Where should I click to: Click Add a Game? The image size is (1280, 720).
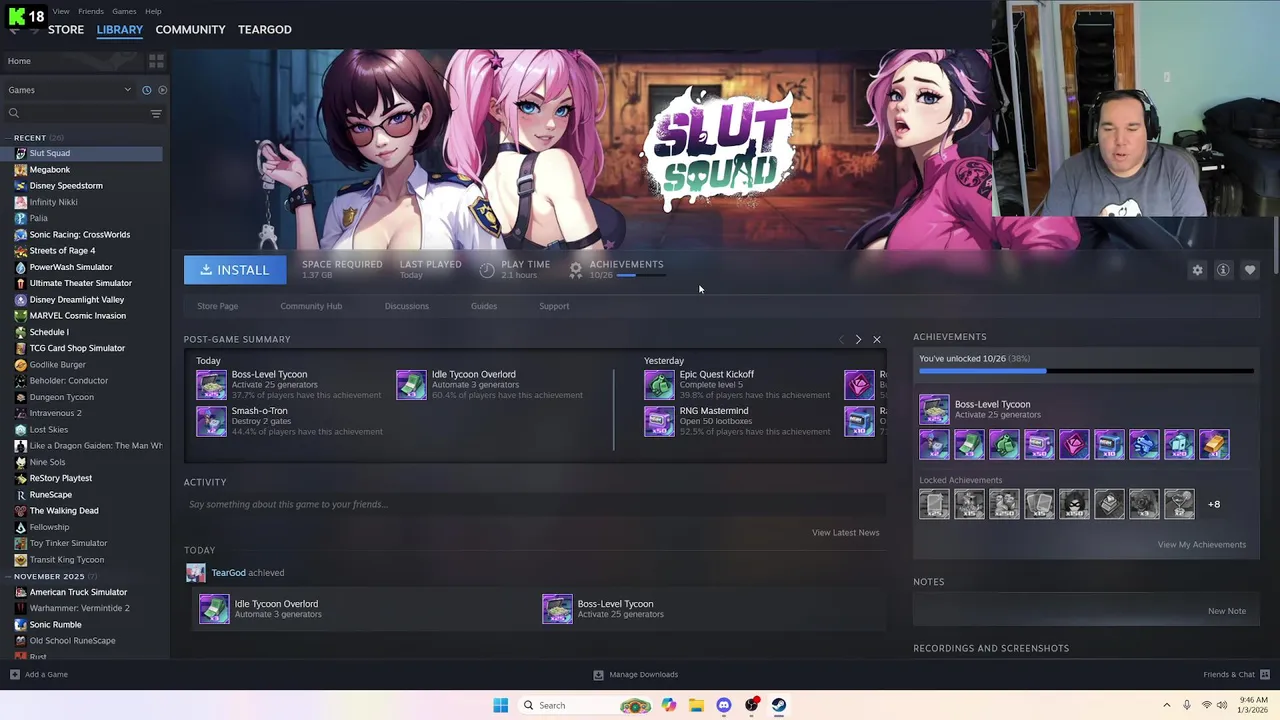tap(39, 674)
